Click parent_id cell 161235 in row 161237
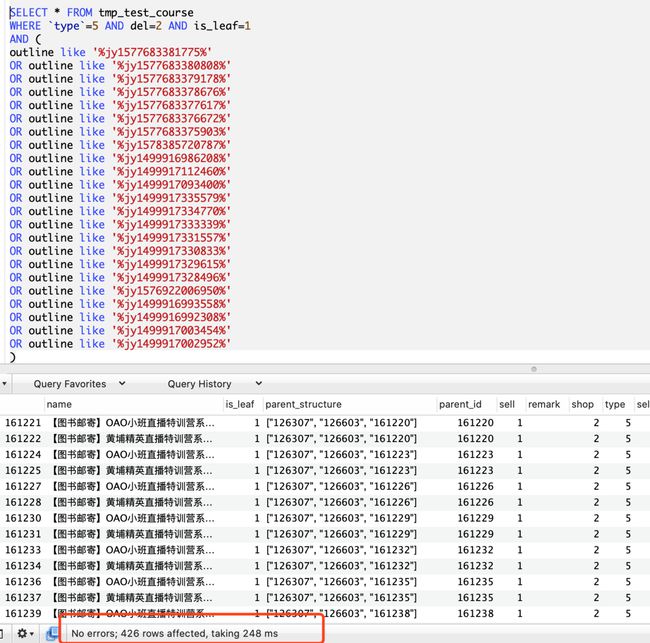The image size is (650, 643). tap(475, 598)
